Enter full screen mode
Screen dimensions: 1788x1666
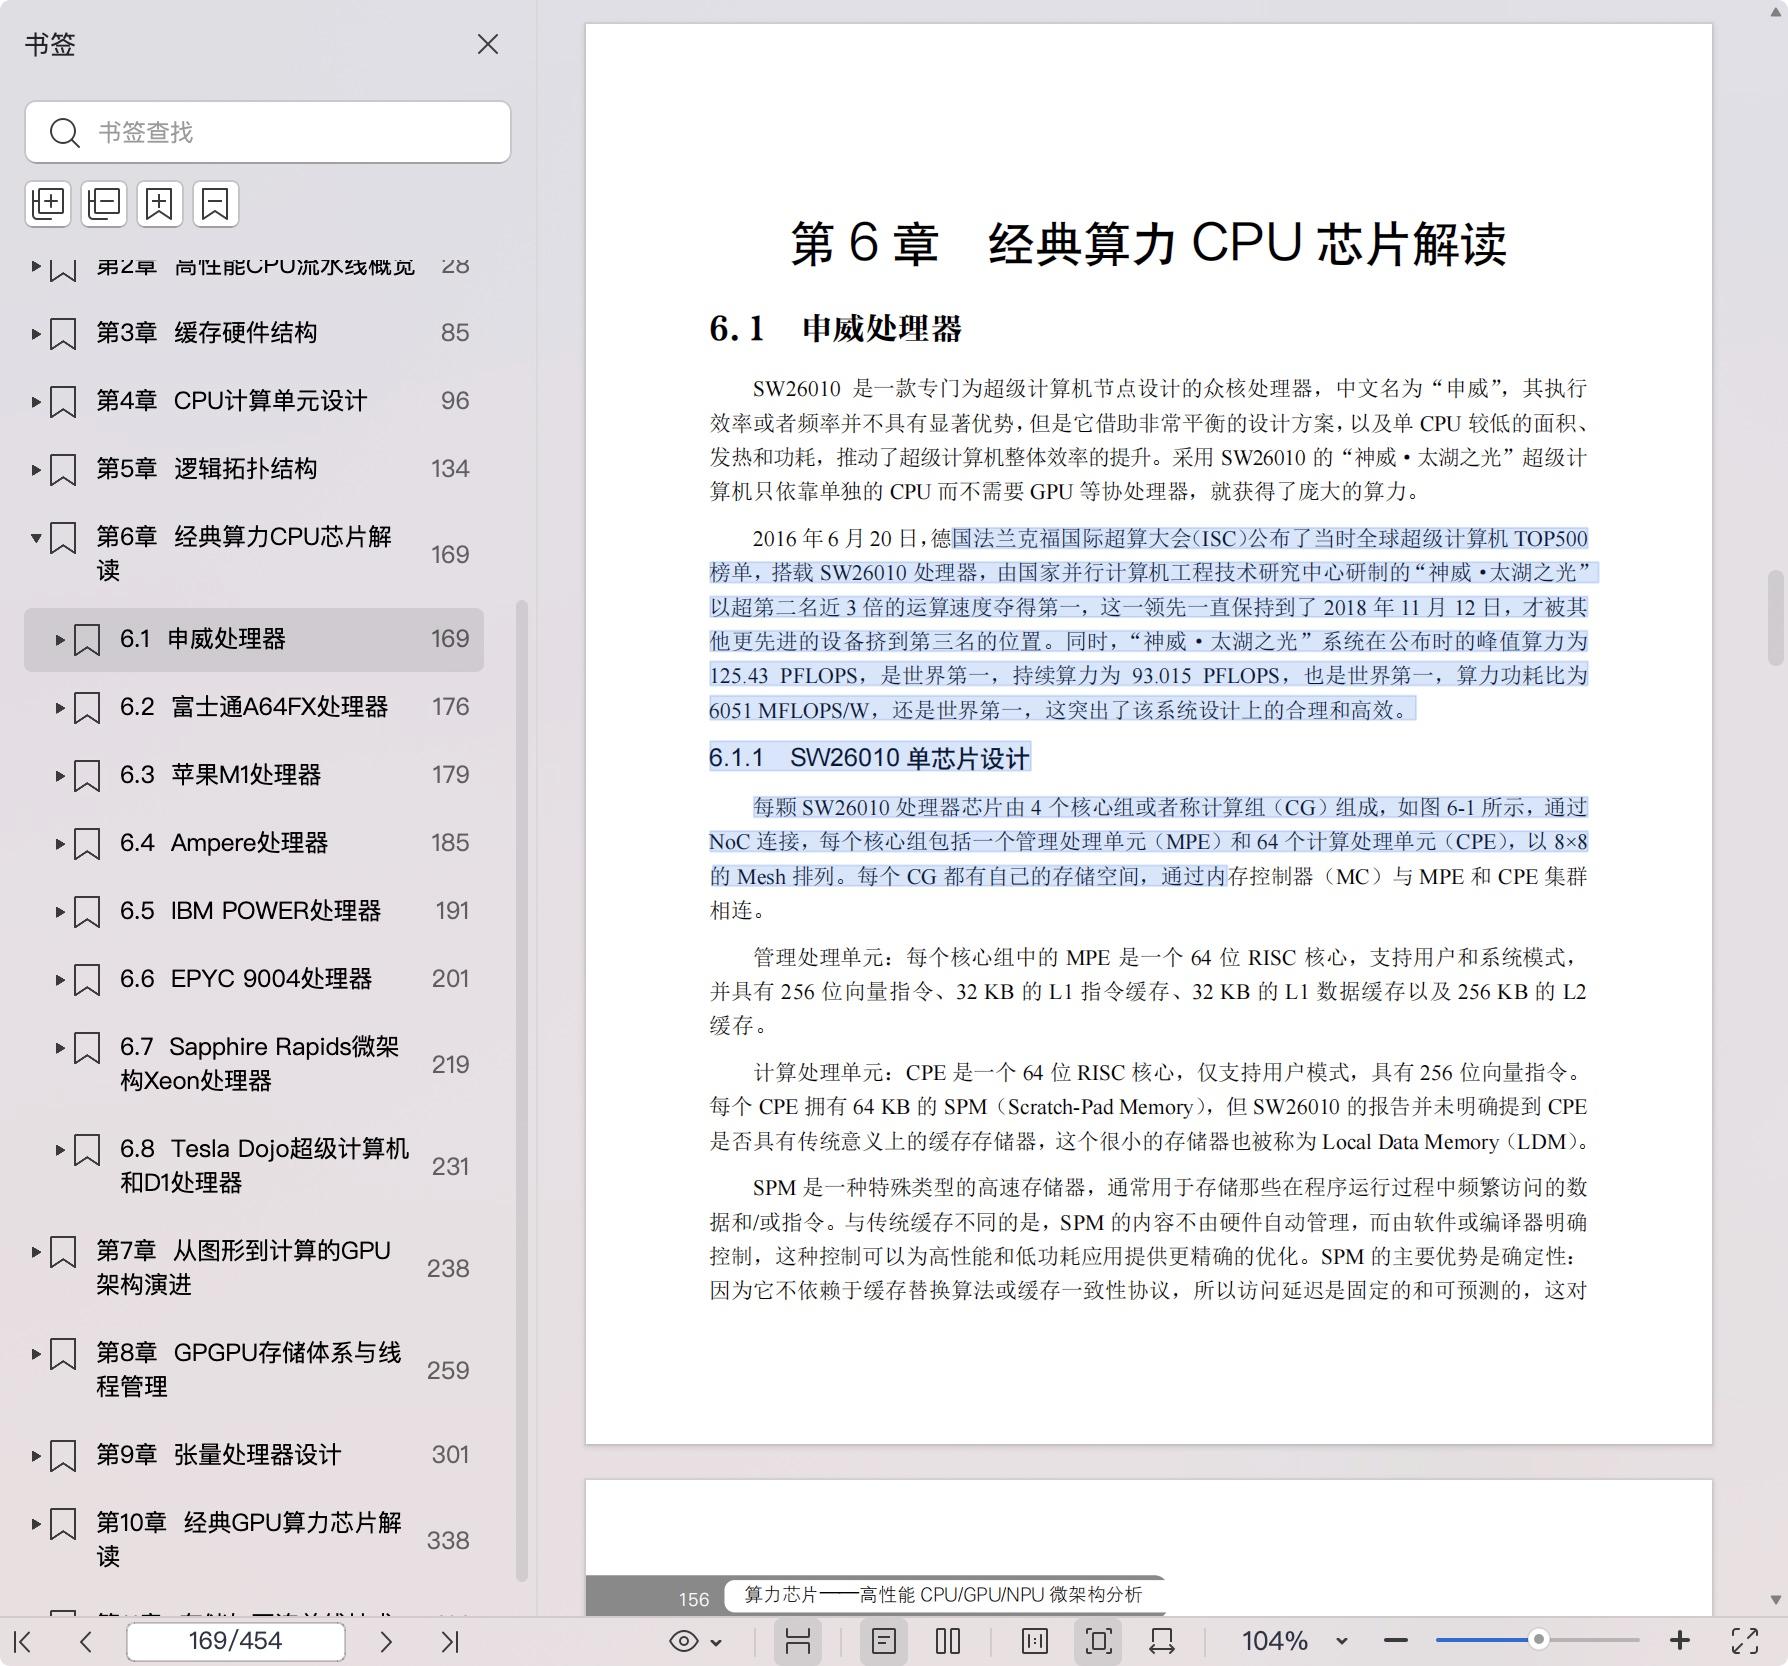point(1745,1641)
